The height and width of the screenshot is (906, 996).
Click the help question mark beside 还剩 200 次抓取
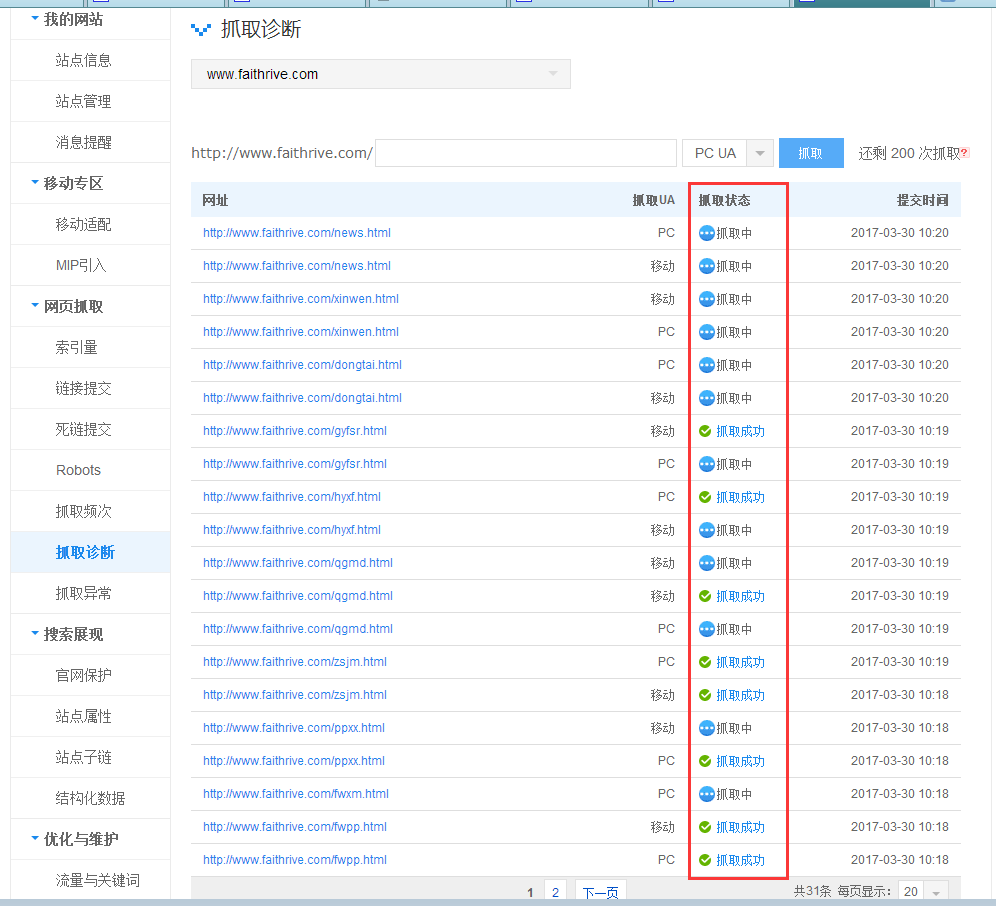click(964, 152)
